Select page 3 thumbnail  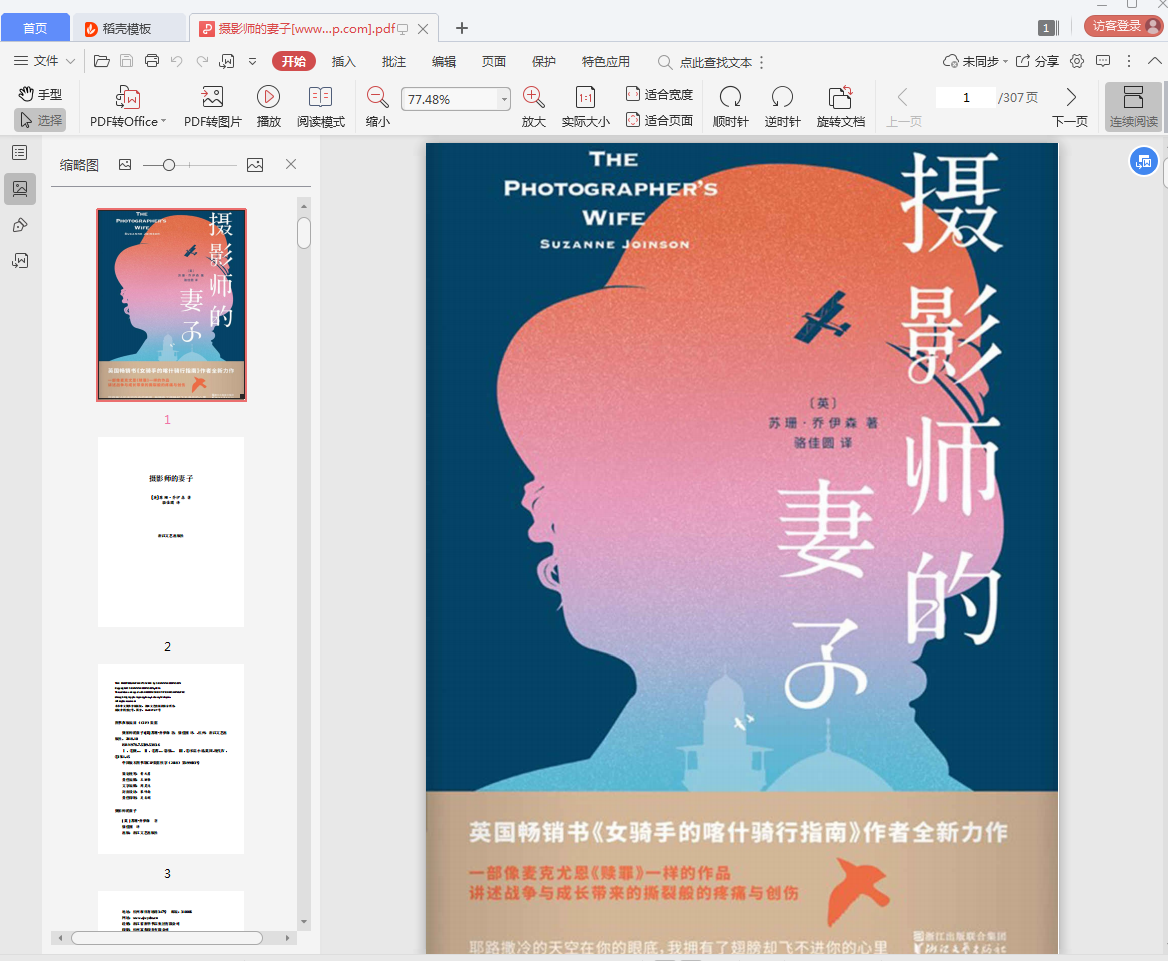point(171,758)
